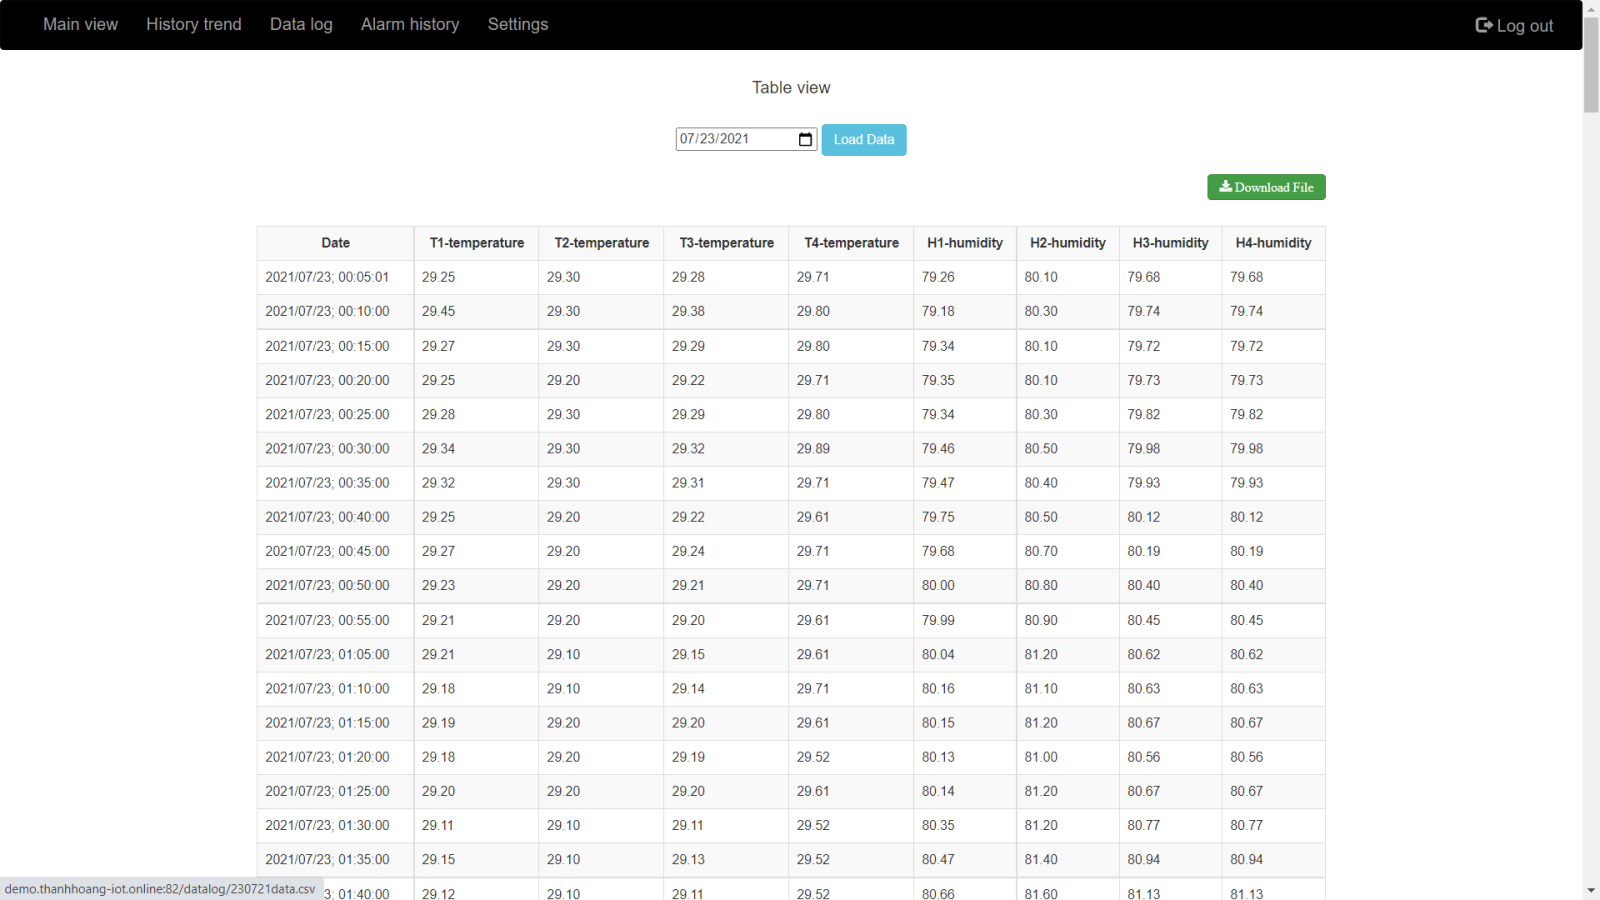Select the 2021/07/23; 01:25:00 date cell

coord(336,791)
